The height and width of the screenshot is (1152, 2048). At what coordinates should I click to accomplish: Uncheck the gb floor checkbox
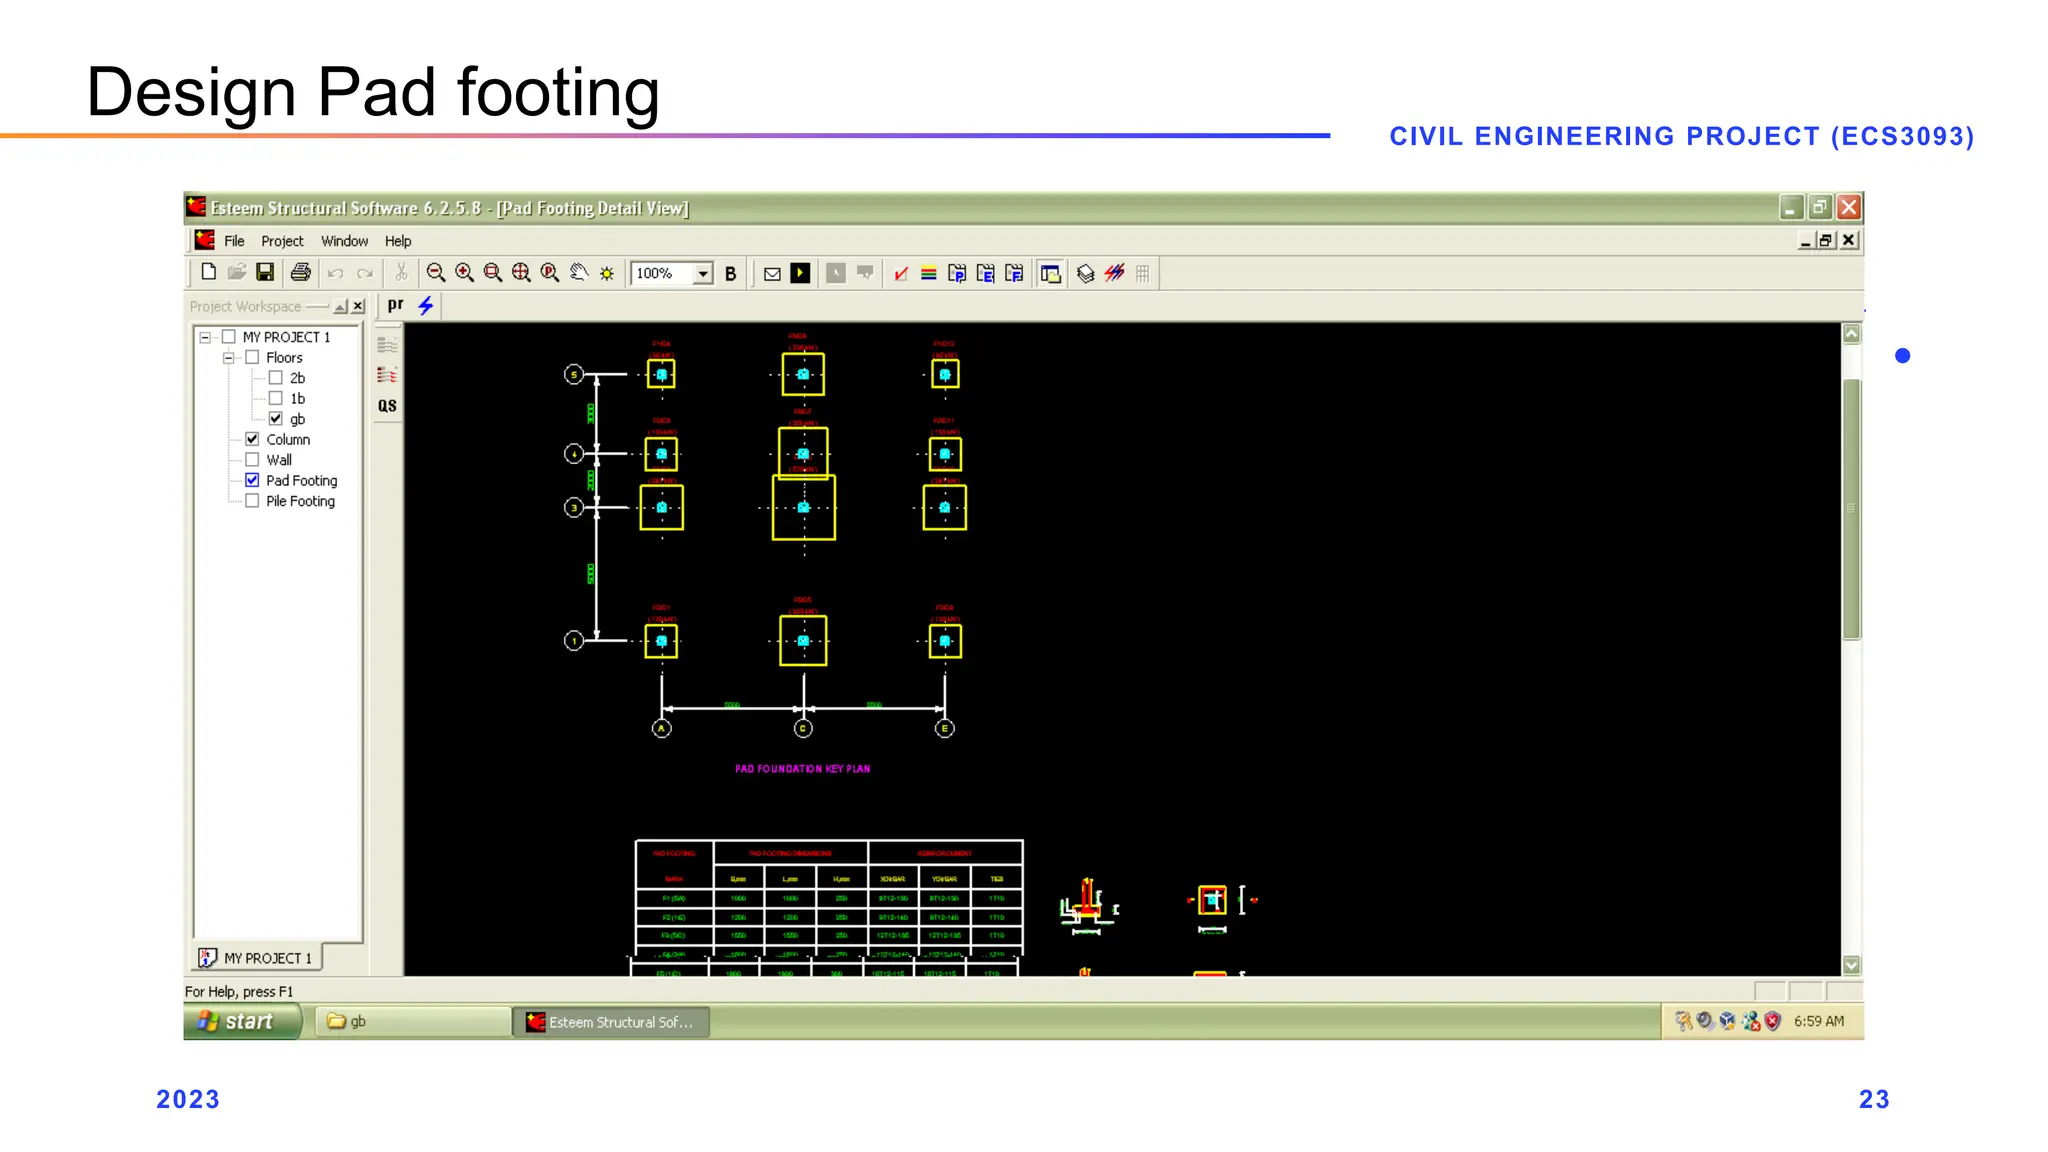(276, 418)
